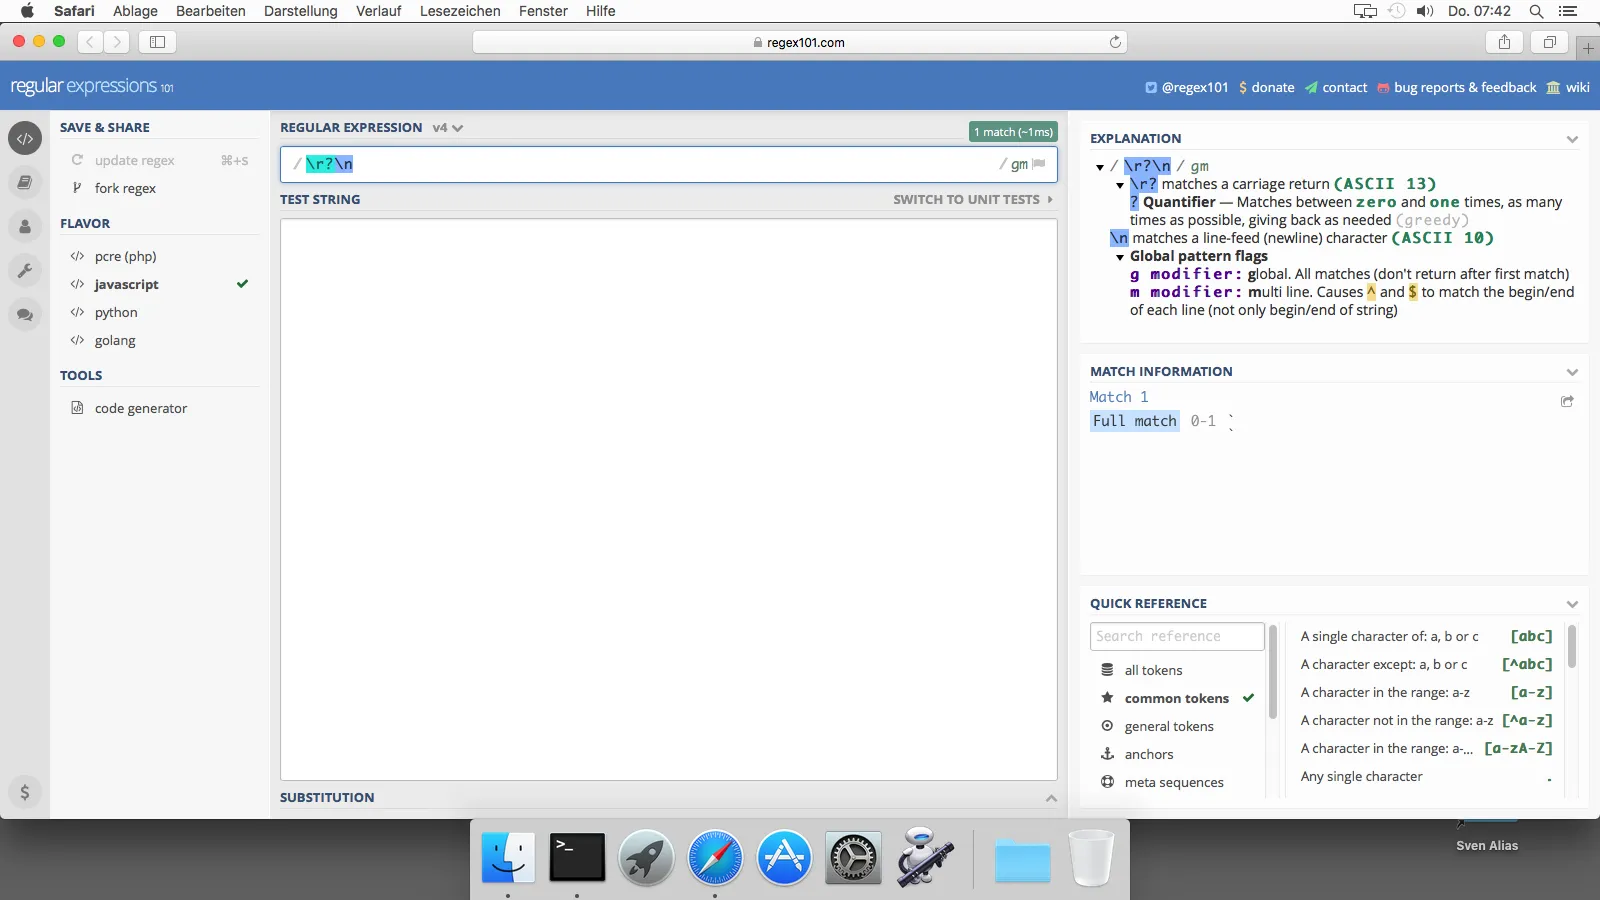Open the wiki link
Image resolution: width=1600 pixels, height=900 pixels.
(x=1568, y=88)
